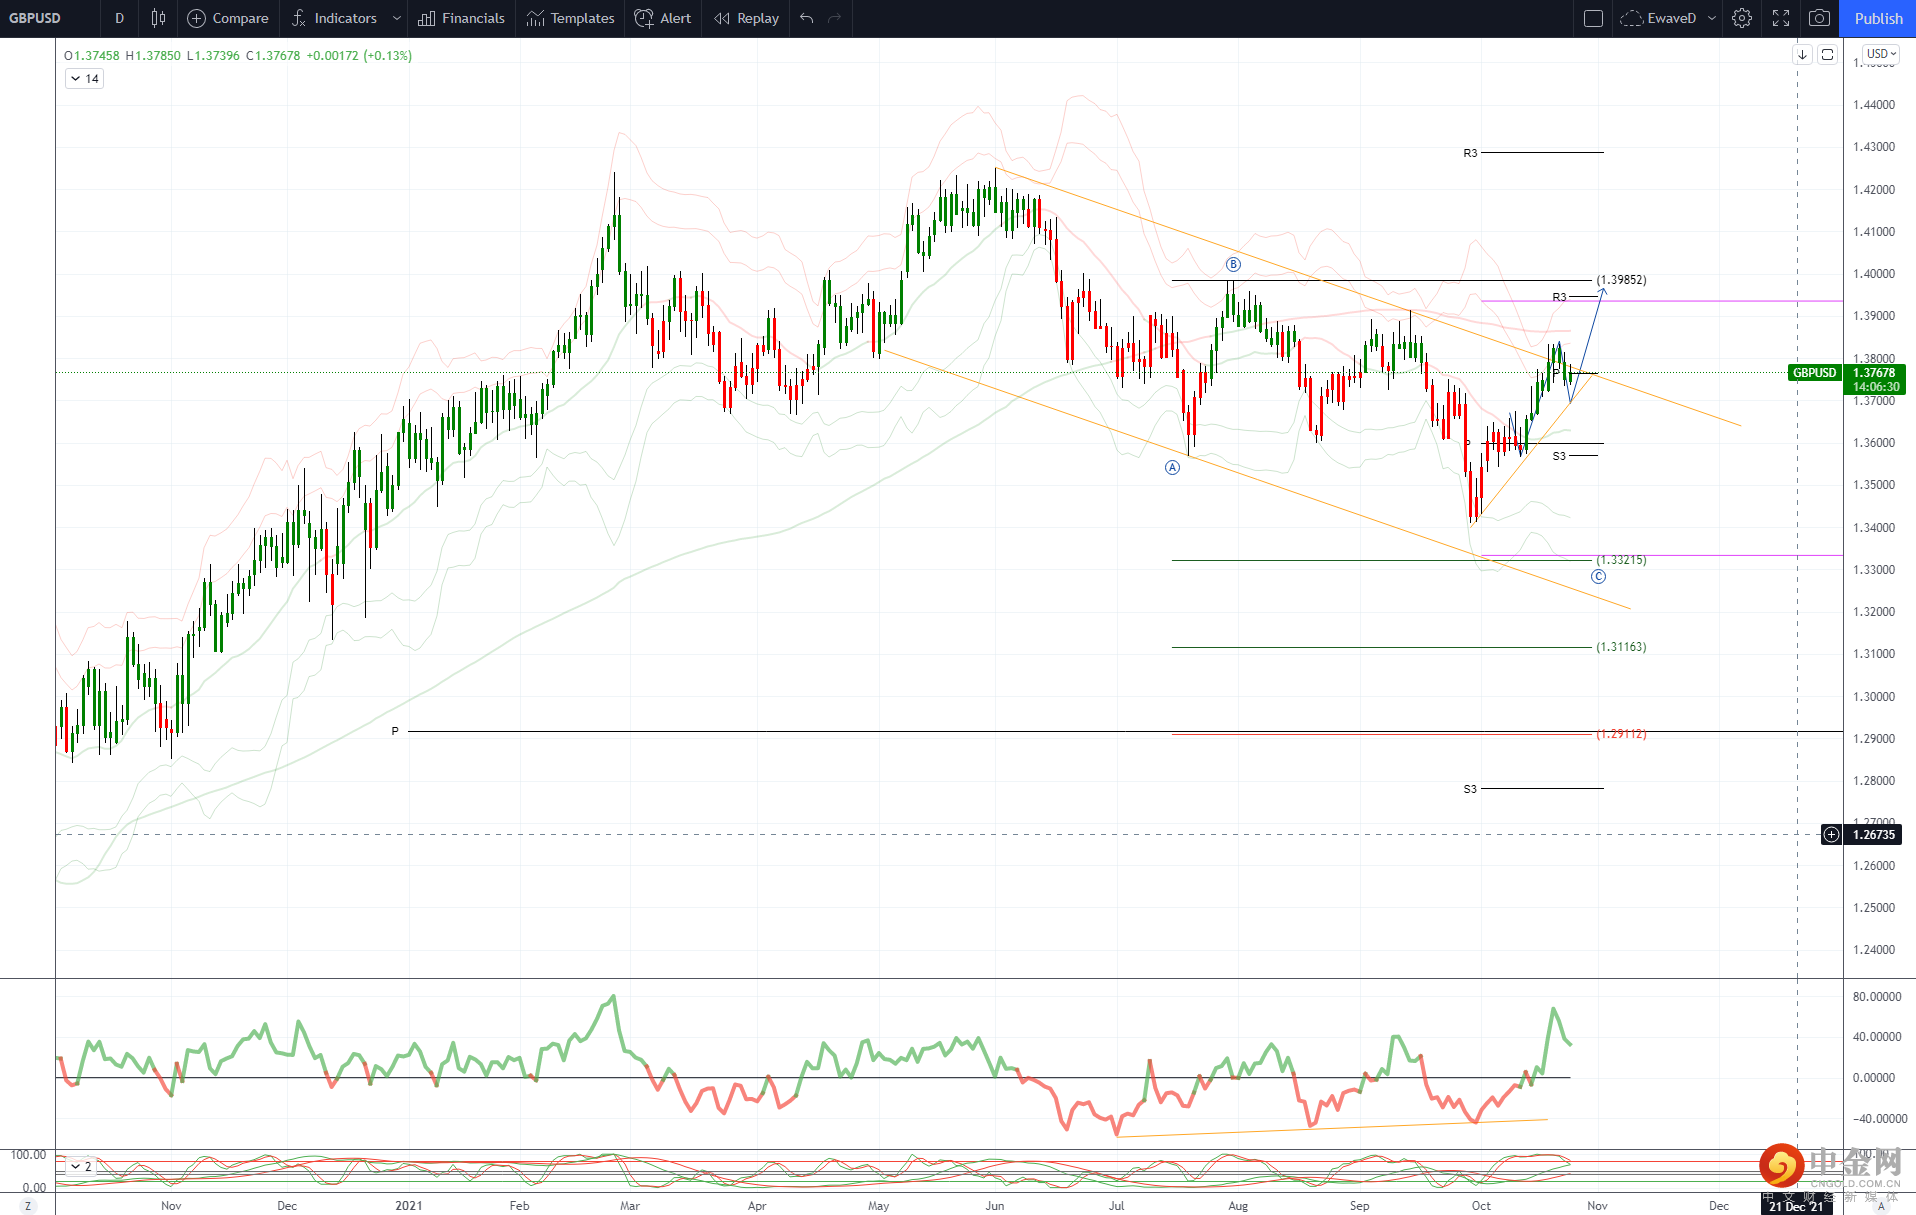Click the C1.37678 close price value
Screen dimensions: 1916x1215
click(273, 55)
